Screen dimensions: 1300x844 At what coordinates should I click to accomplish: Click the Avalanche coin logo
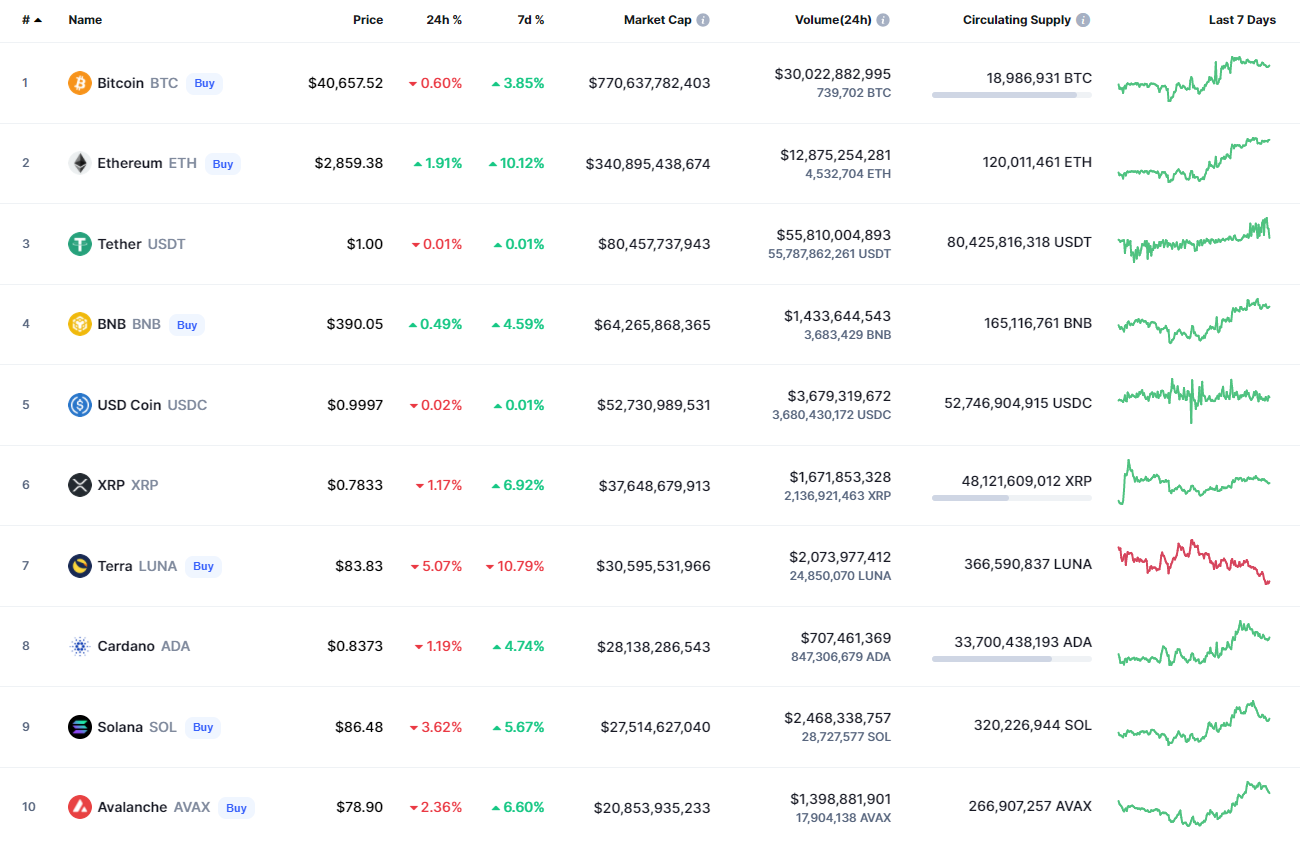tap(80, 807)
